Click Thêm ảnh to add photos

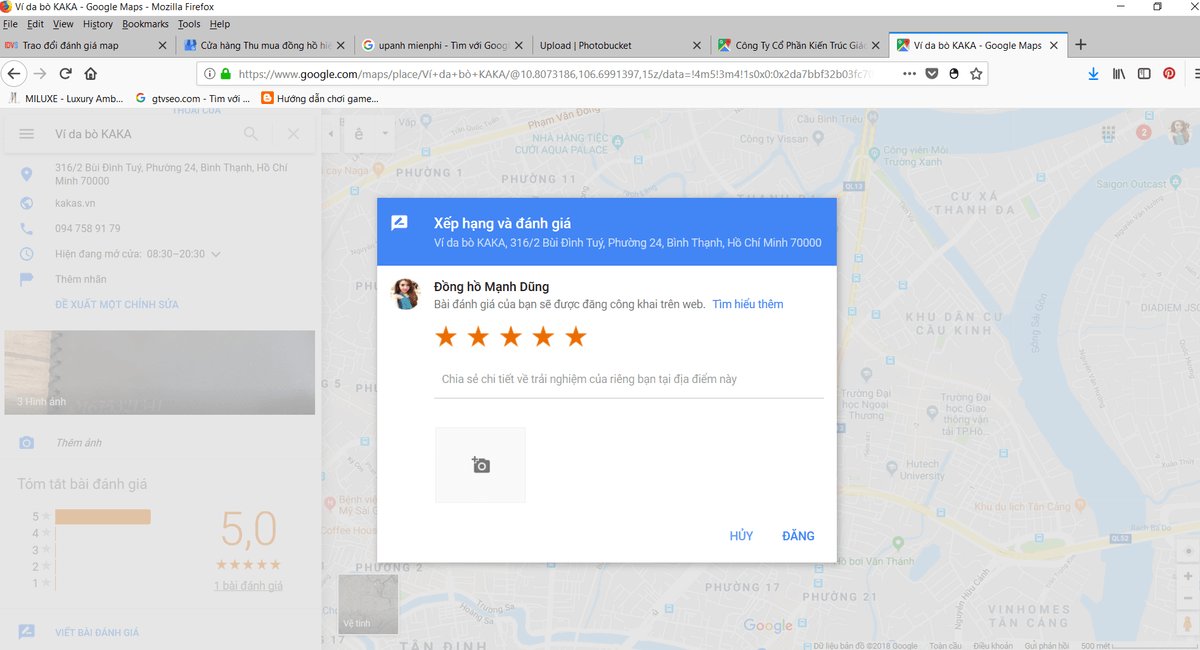click(x=79, y=443)
